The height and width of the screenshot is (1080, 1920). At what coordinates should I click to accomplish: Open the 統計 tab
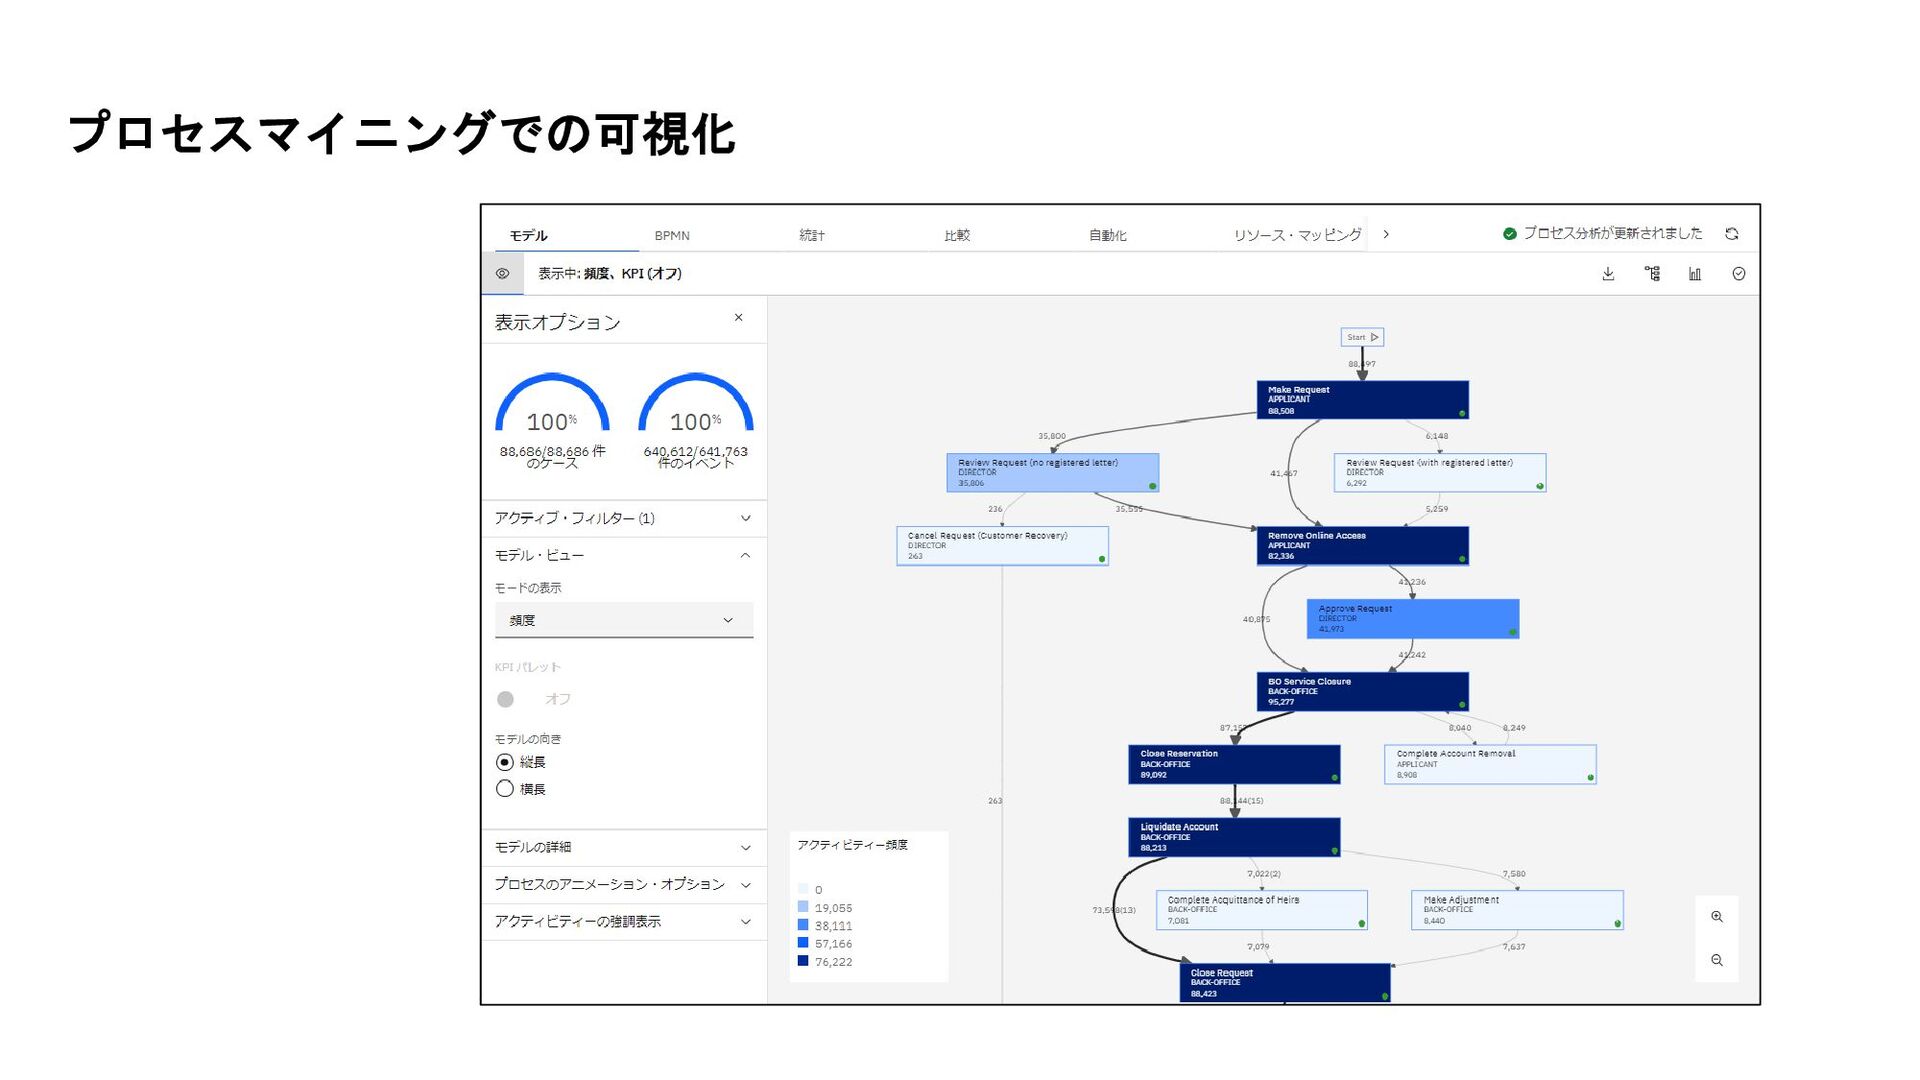click(x=812, y=236)
